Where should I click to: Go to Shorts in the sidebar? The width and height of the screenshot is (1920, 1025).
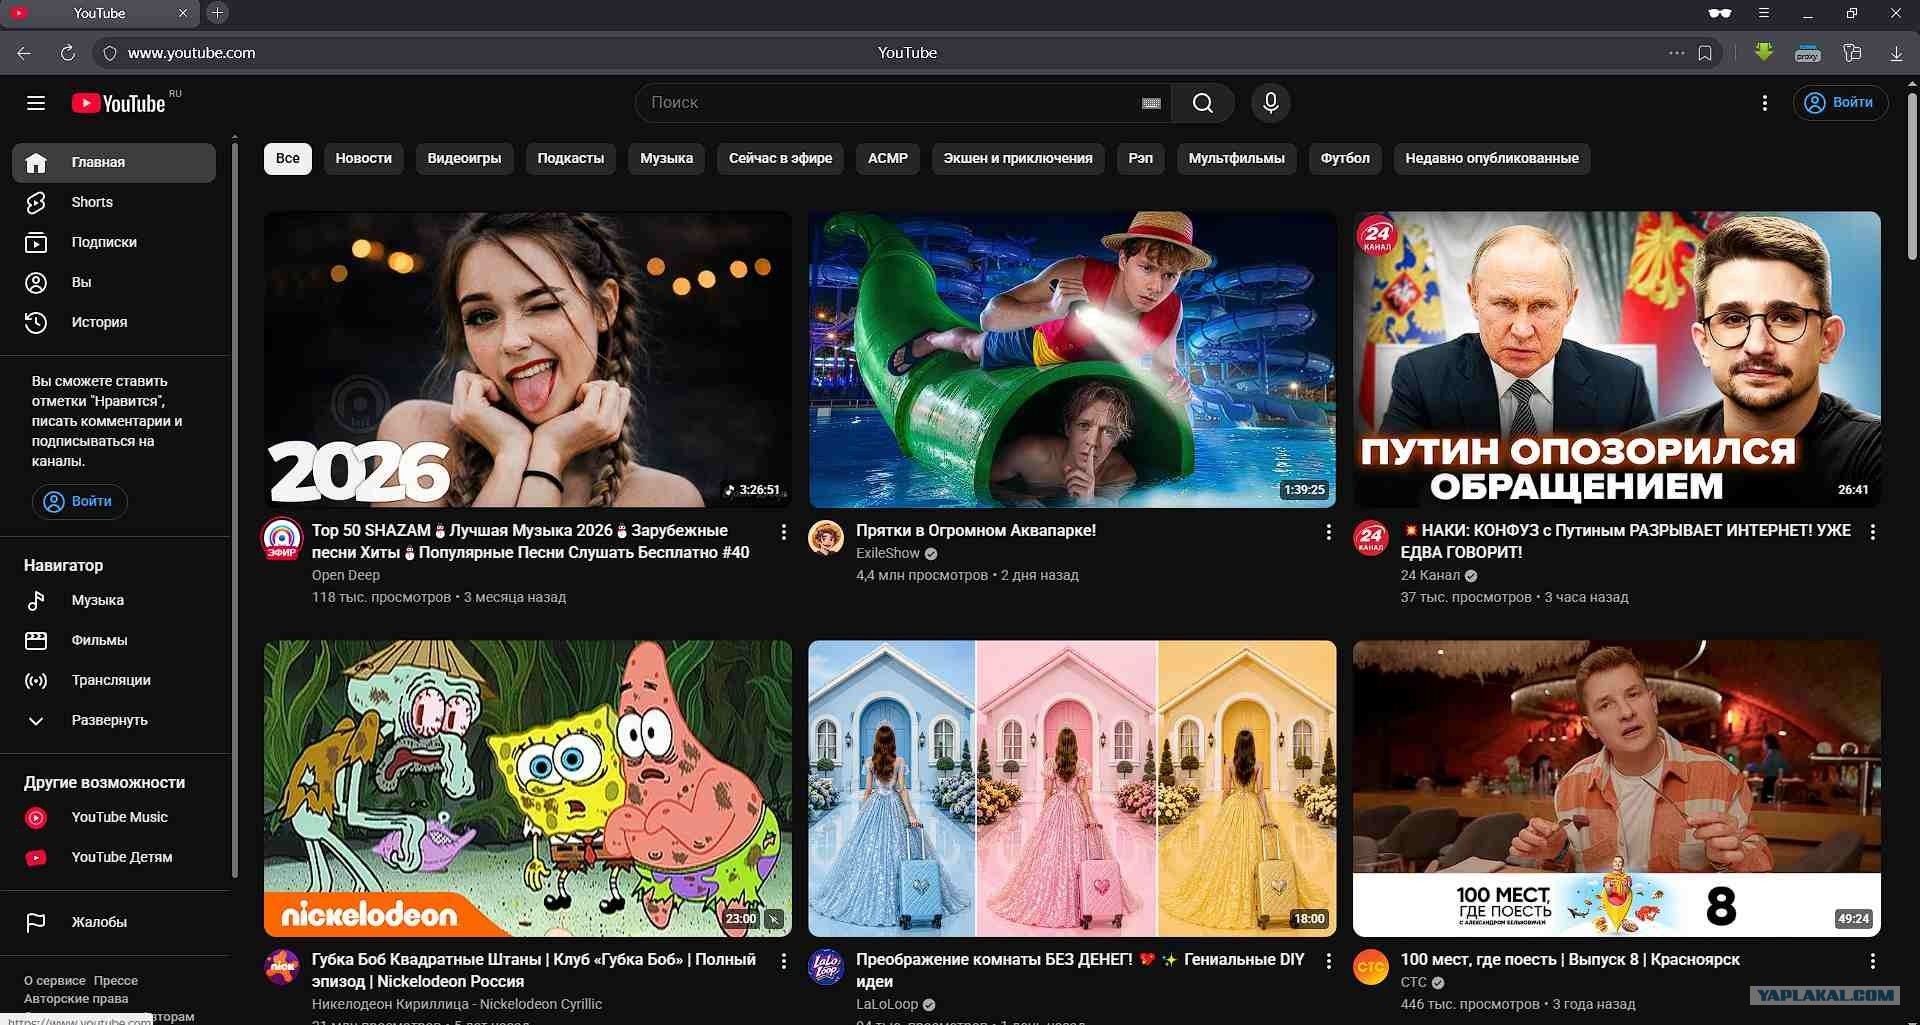[114, 202]
